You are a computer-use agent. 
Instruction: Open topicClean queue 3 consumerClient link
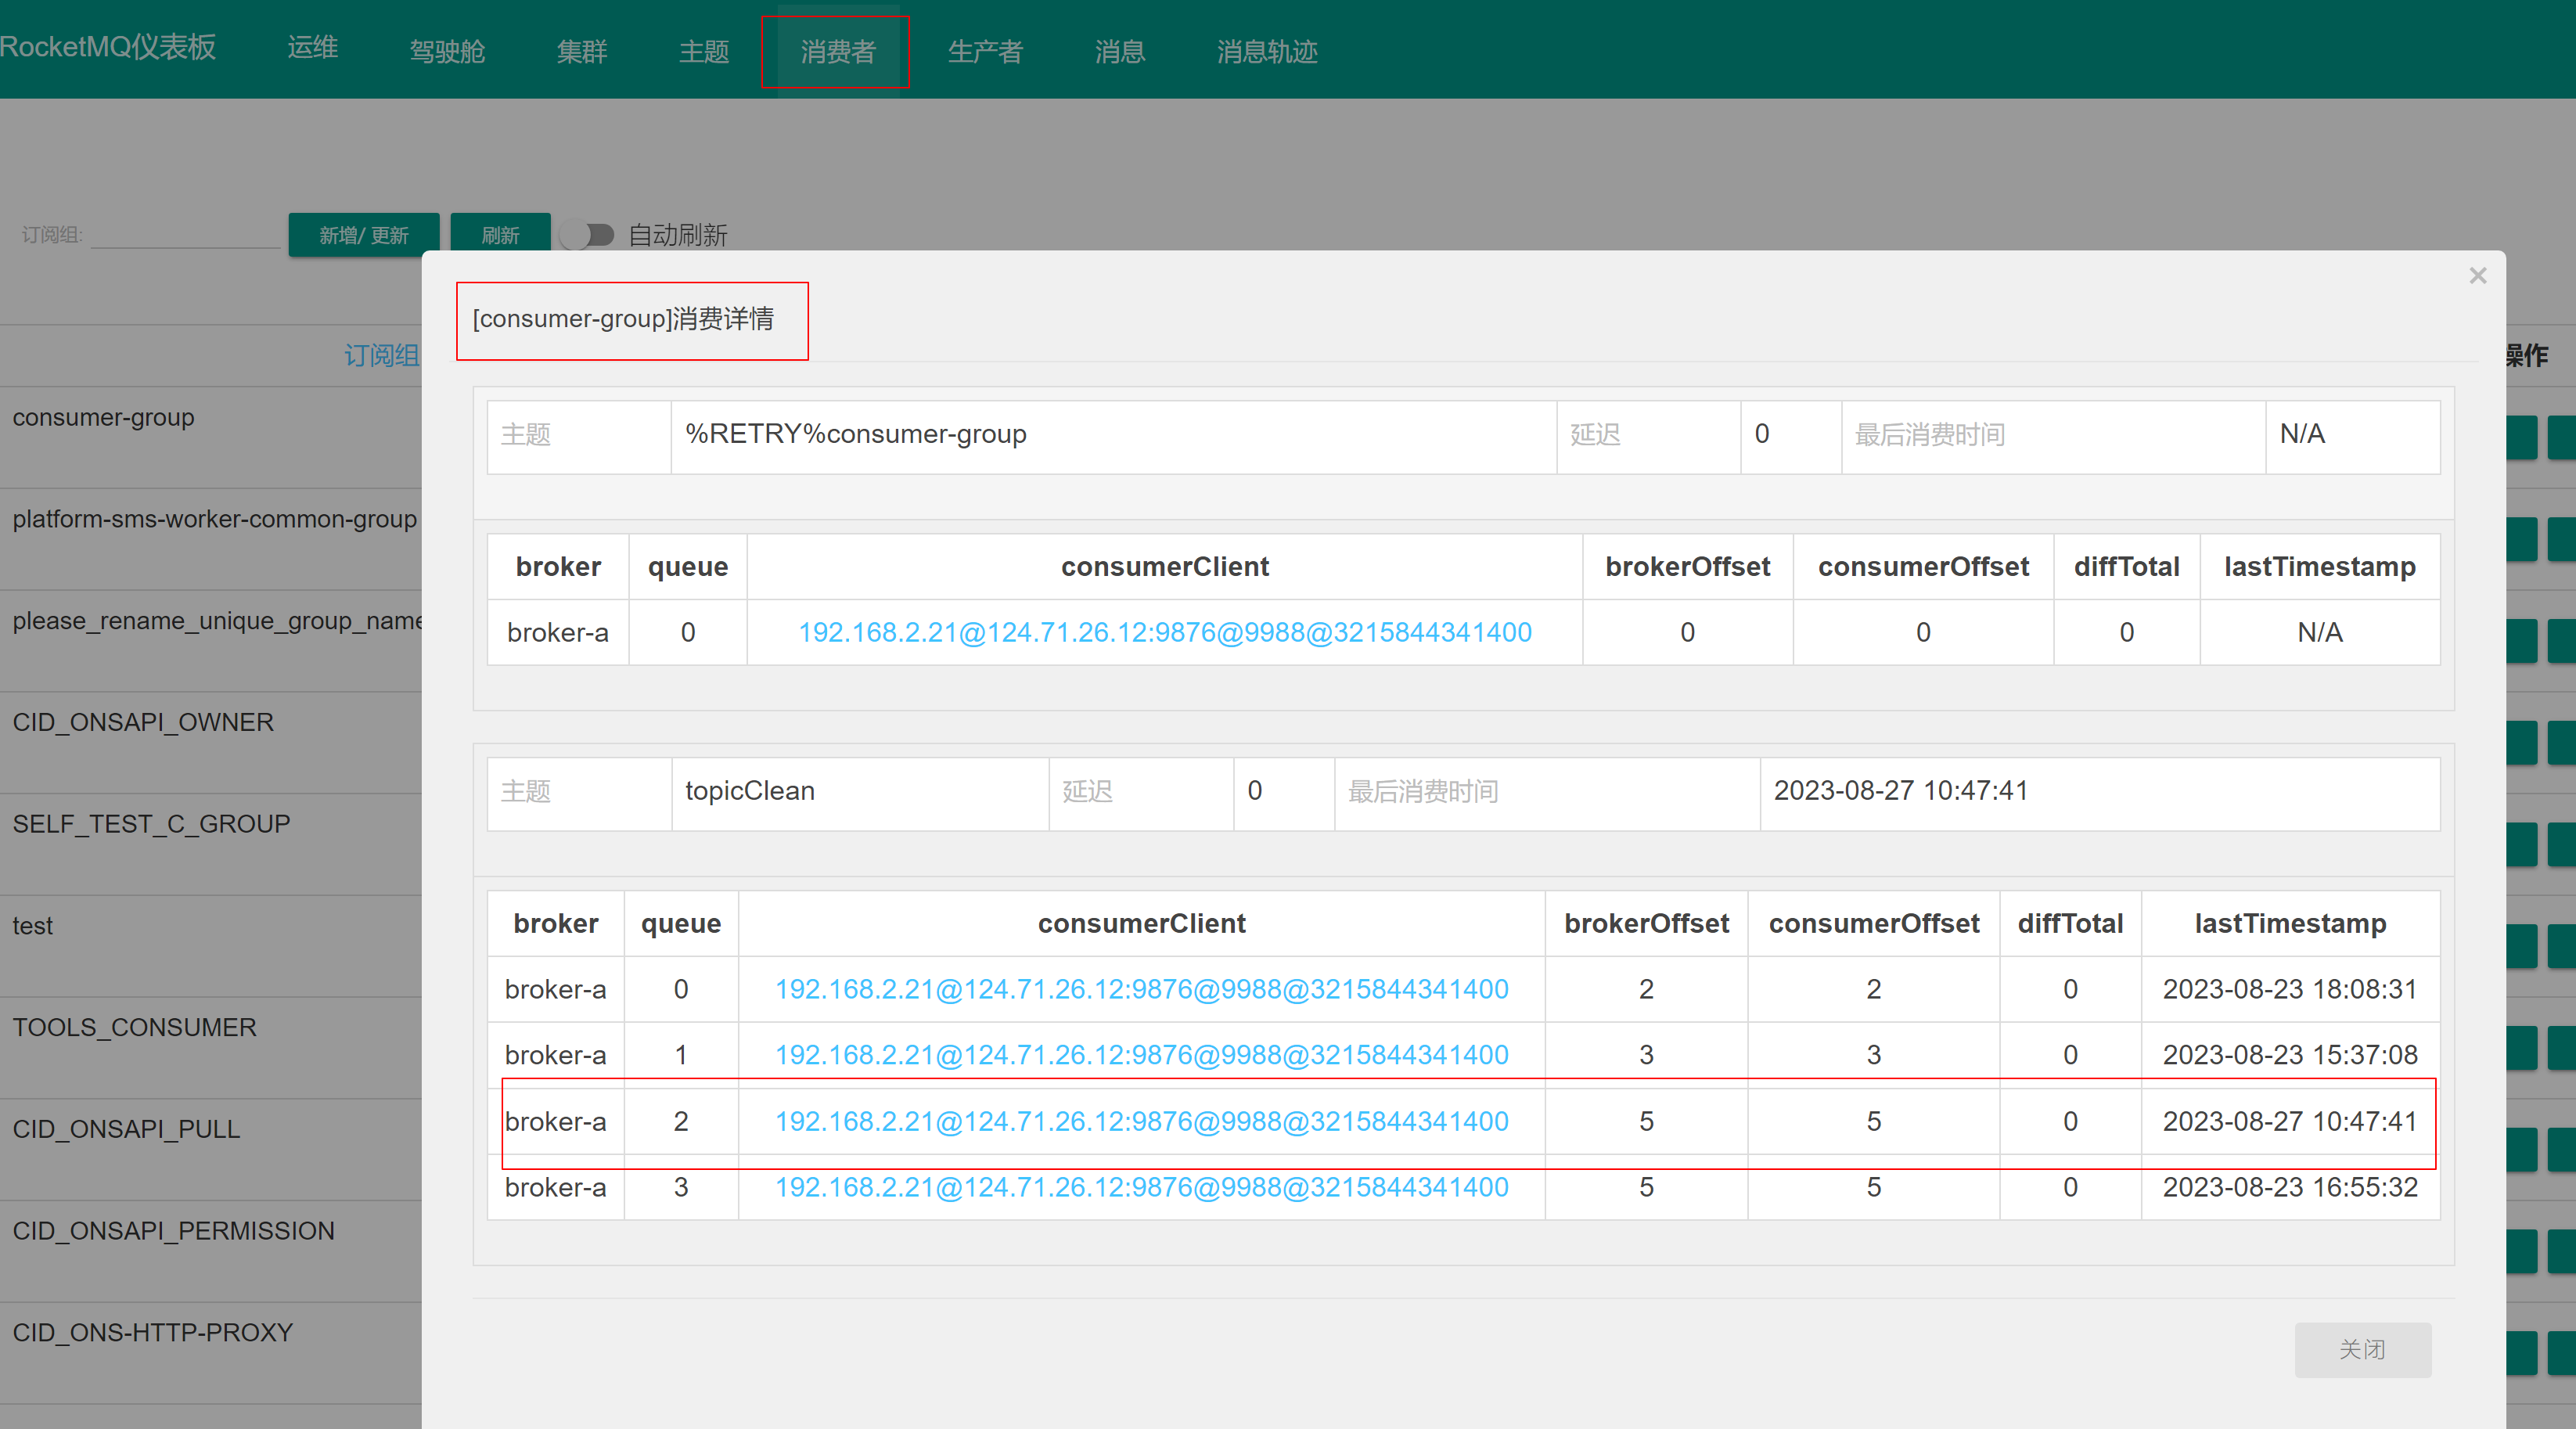(1142, 1187)
